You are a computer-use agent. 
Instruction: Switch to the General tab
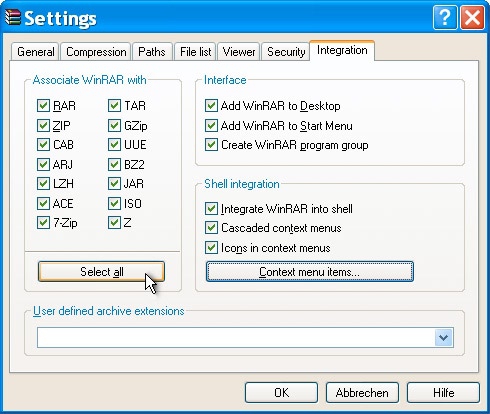(35, 52)
